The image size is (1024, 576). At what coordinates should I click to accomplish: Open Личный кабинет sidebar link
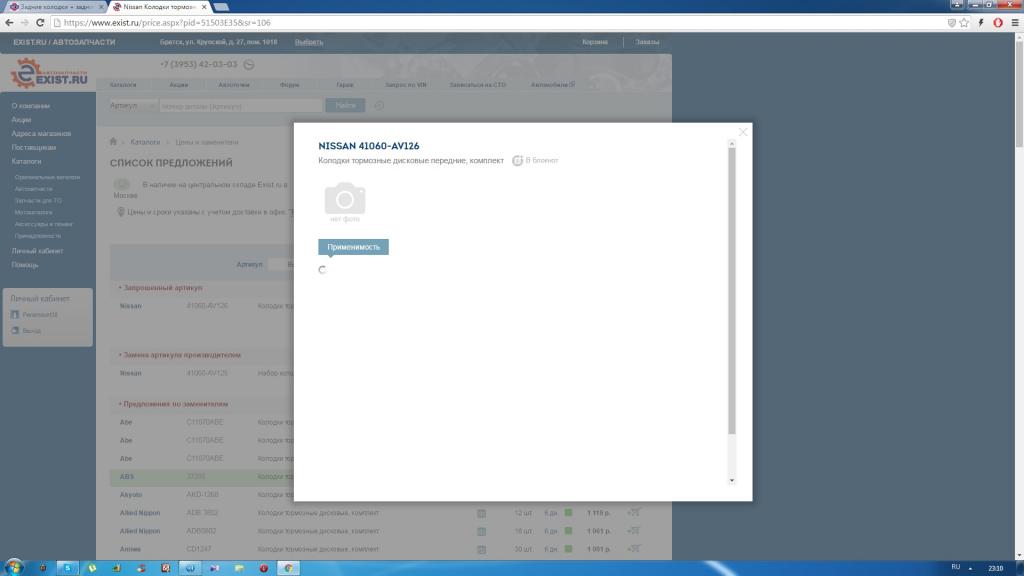point(37,251)
